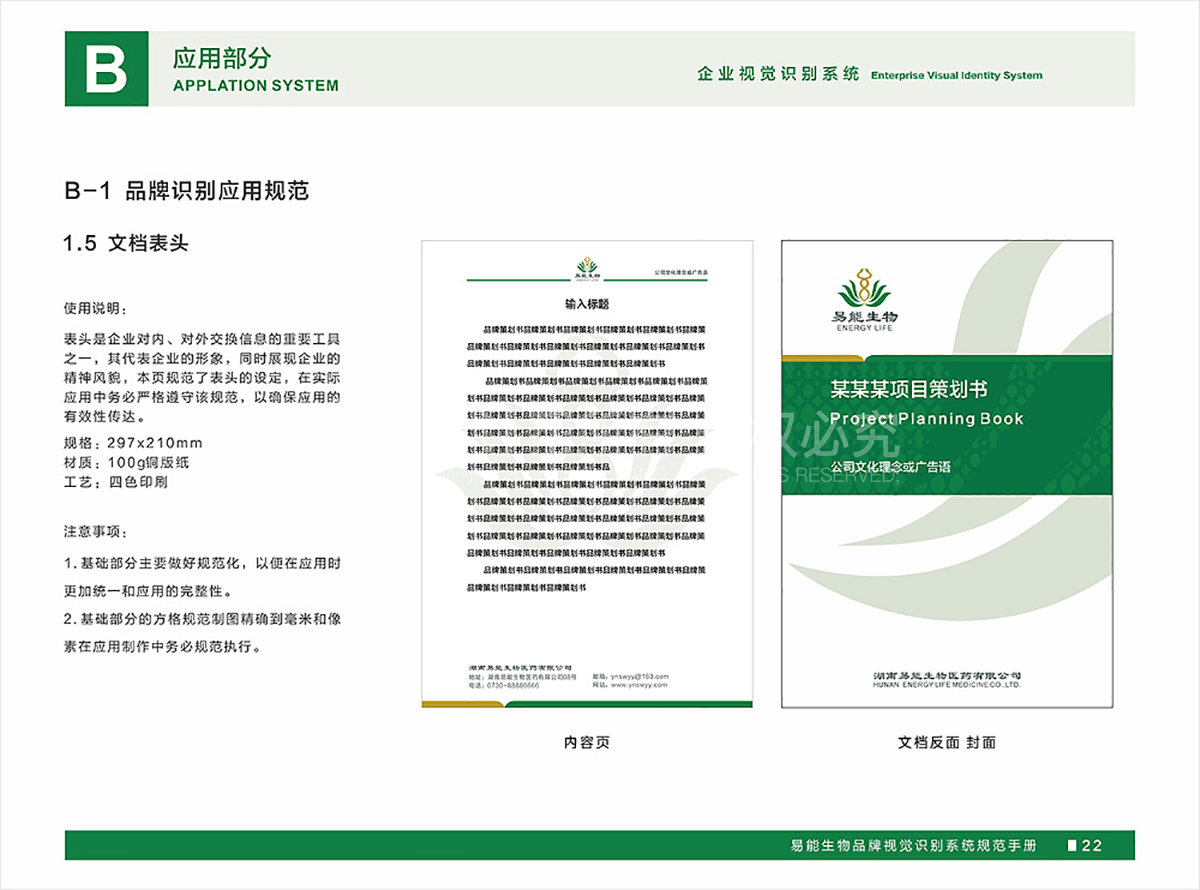The width and height of the screenshot is (1200, 890).
Task: Click the small logo atop the content page
Action: point(586,268)
